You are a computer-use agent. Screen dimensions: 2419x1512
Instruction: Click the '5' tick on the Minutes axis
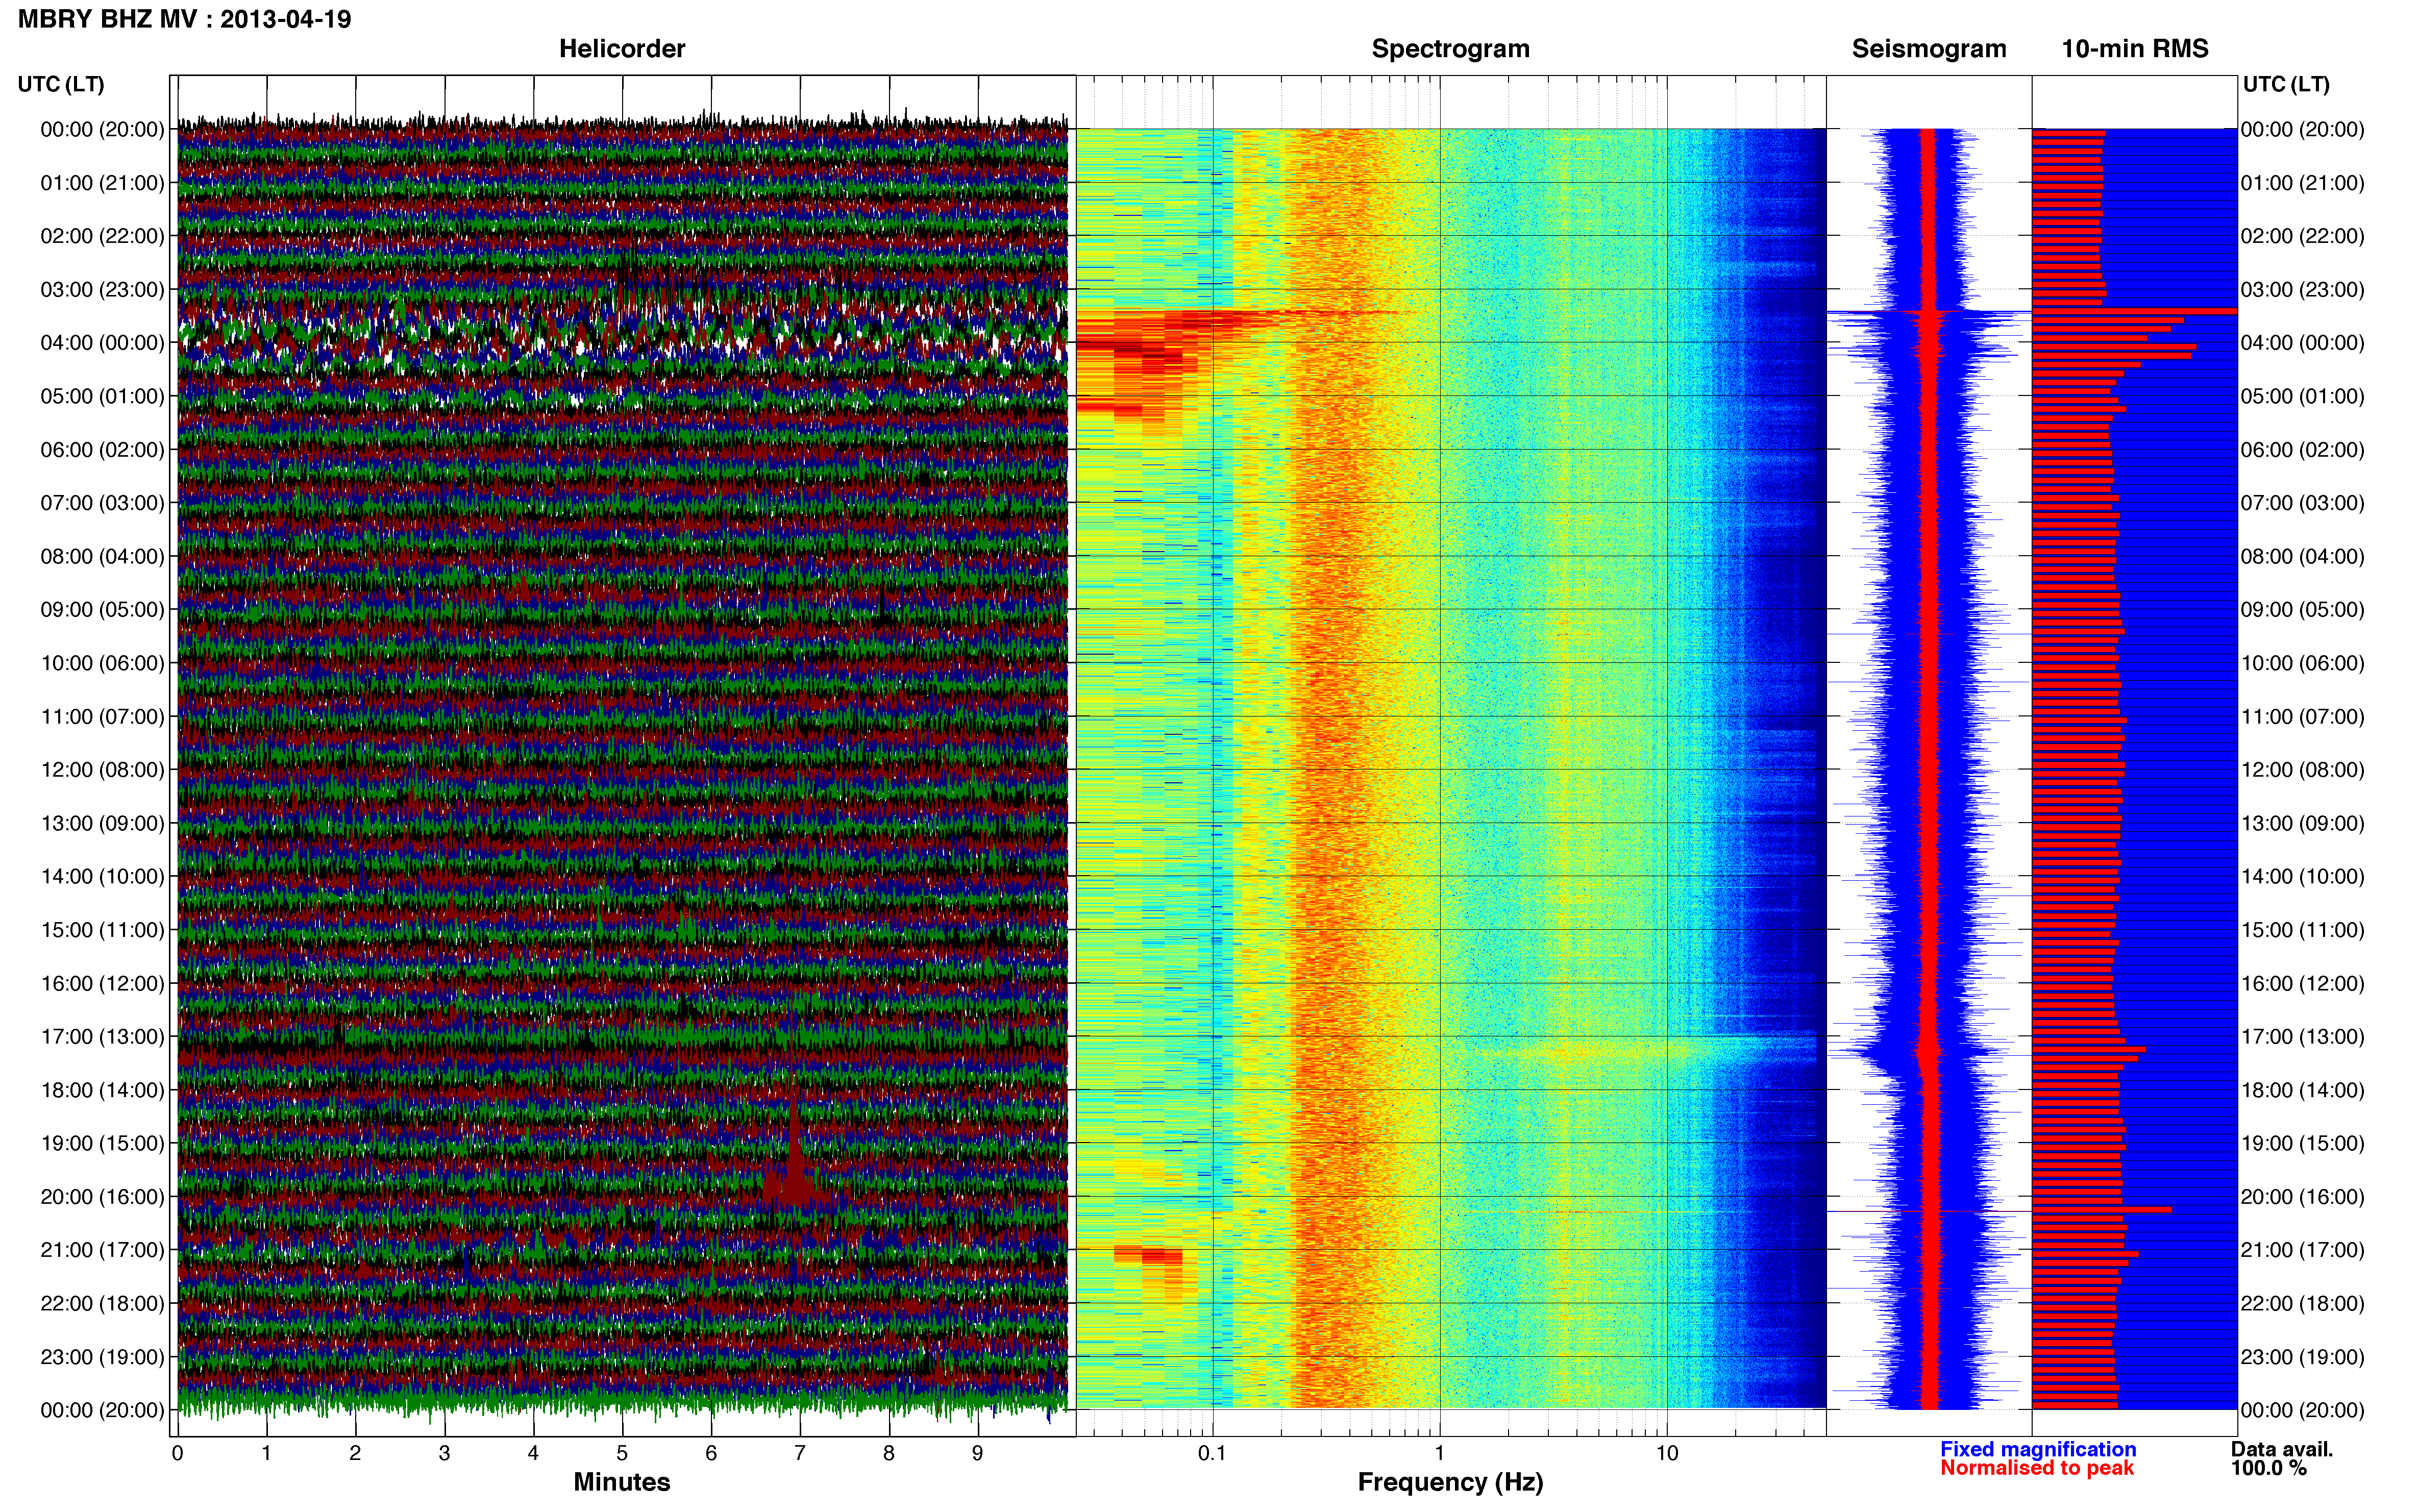click(622, 1453)
